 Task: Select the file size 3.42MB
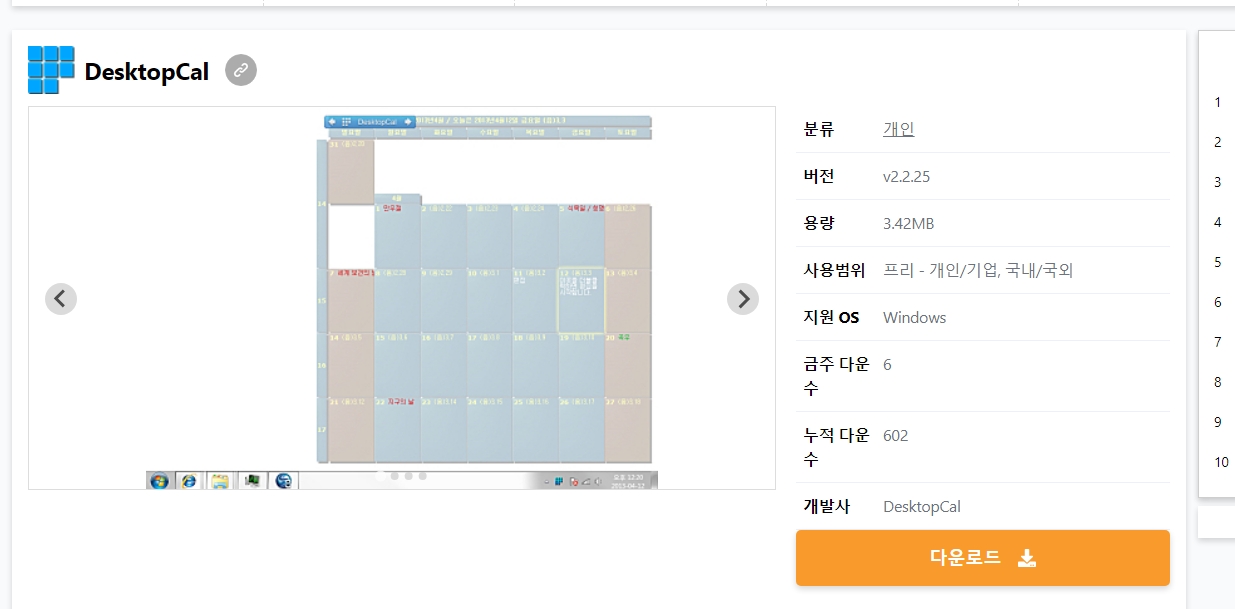pos(909,224)
